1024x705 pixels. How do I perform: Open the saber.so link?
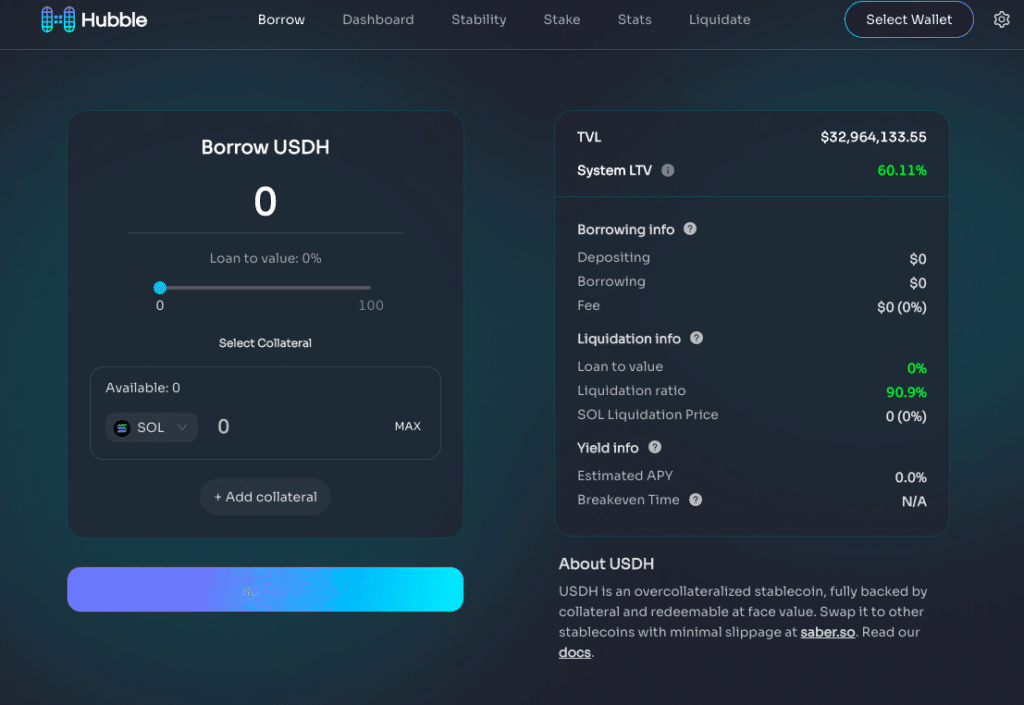click(827, 632)
